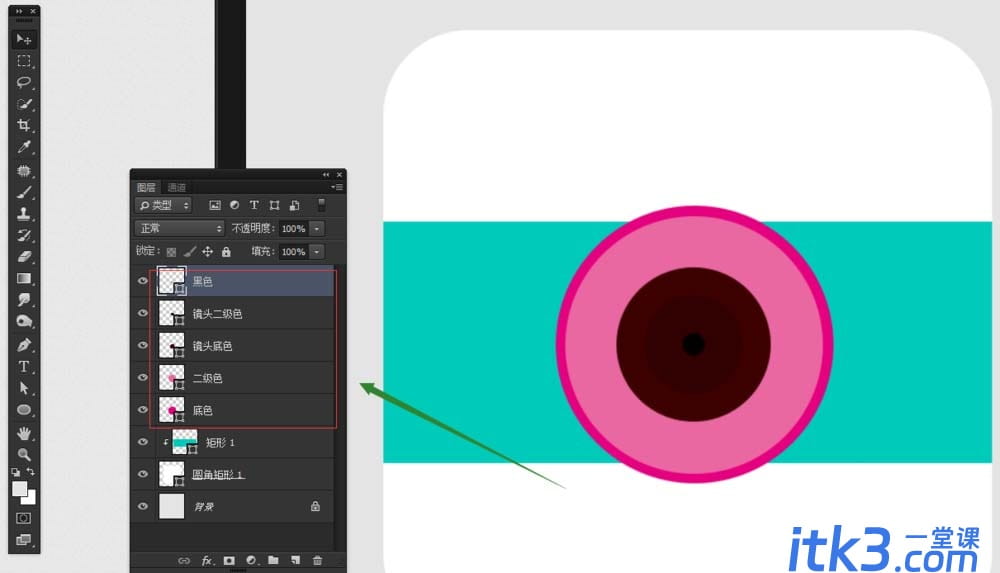Reset default foreground and background colors
Image resolution: width=1000 pixels, height=573 pixels.
coord(15,472)
